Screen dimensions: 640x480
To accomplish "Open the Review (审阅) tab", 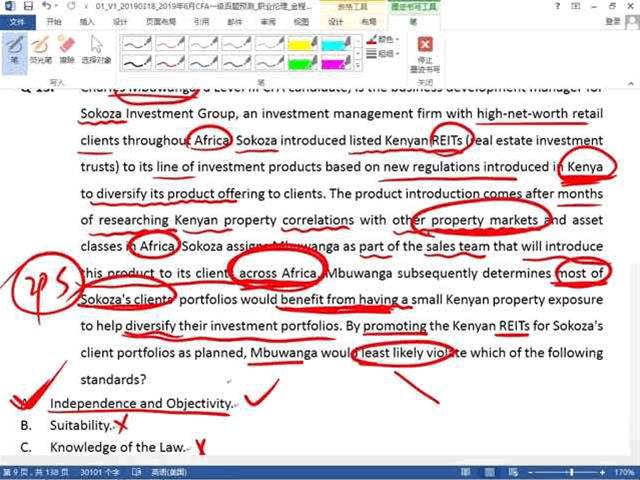I will [268, 22].
